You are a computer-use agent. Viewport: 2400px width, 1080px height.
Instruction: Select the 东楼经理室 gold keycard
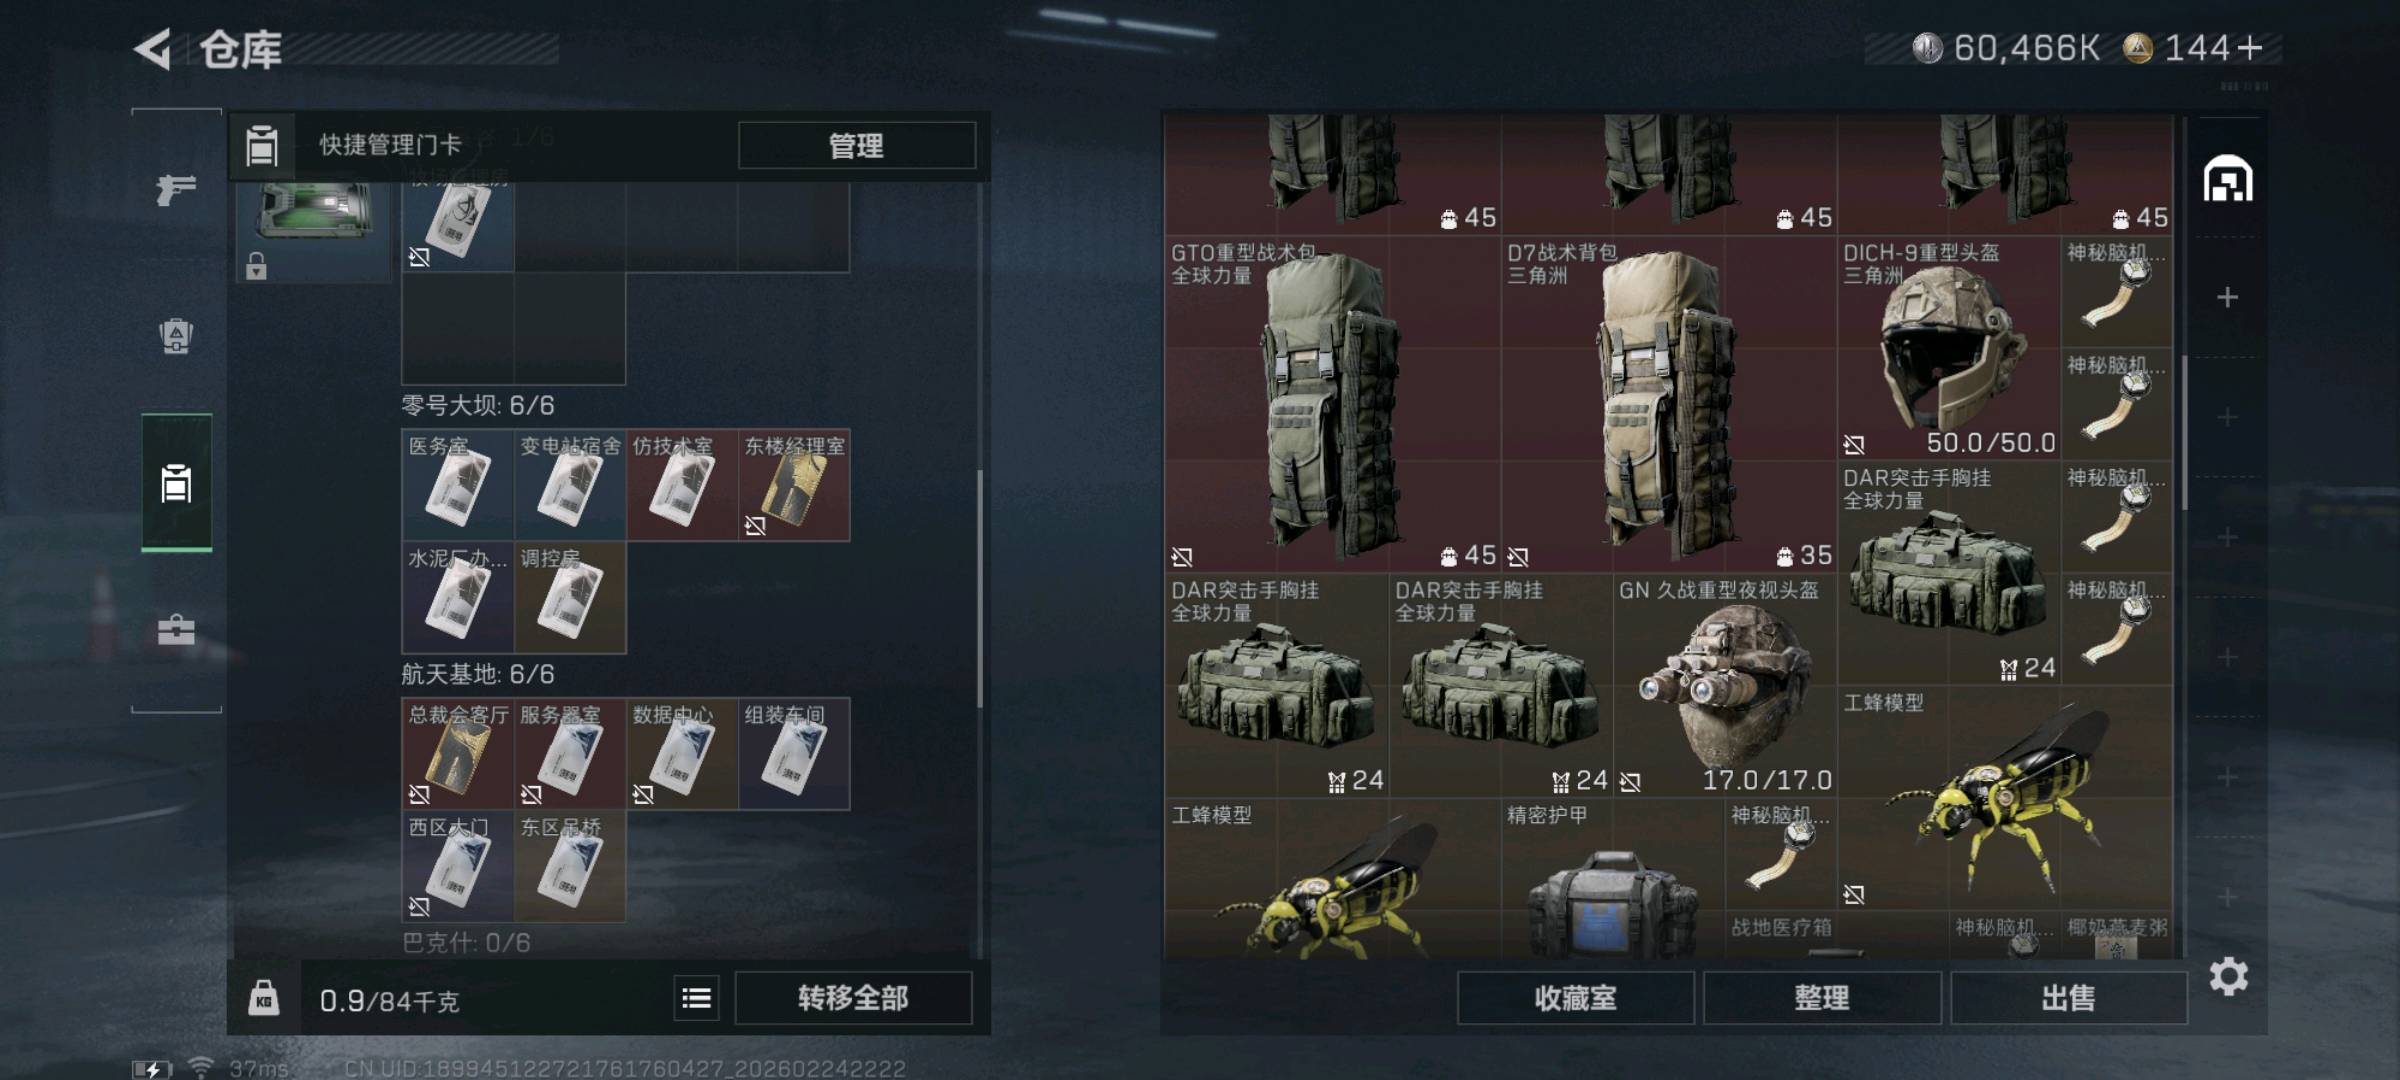(x=794, y=485)
